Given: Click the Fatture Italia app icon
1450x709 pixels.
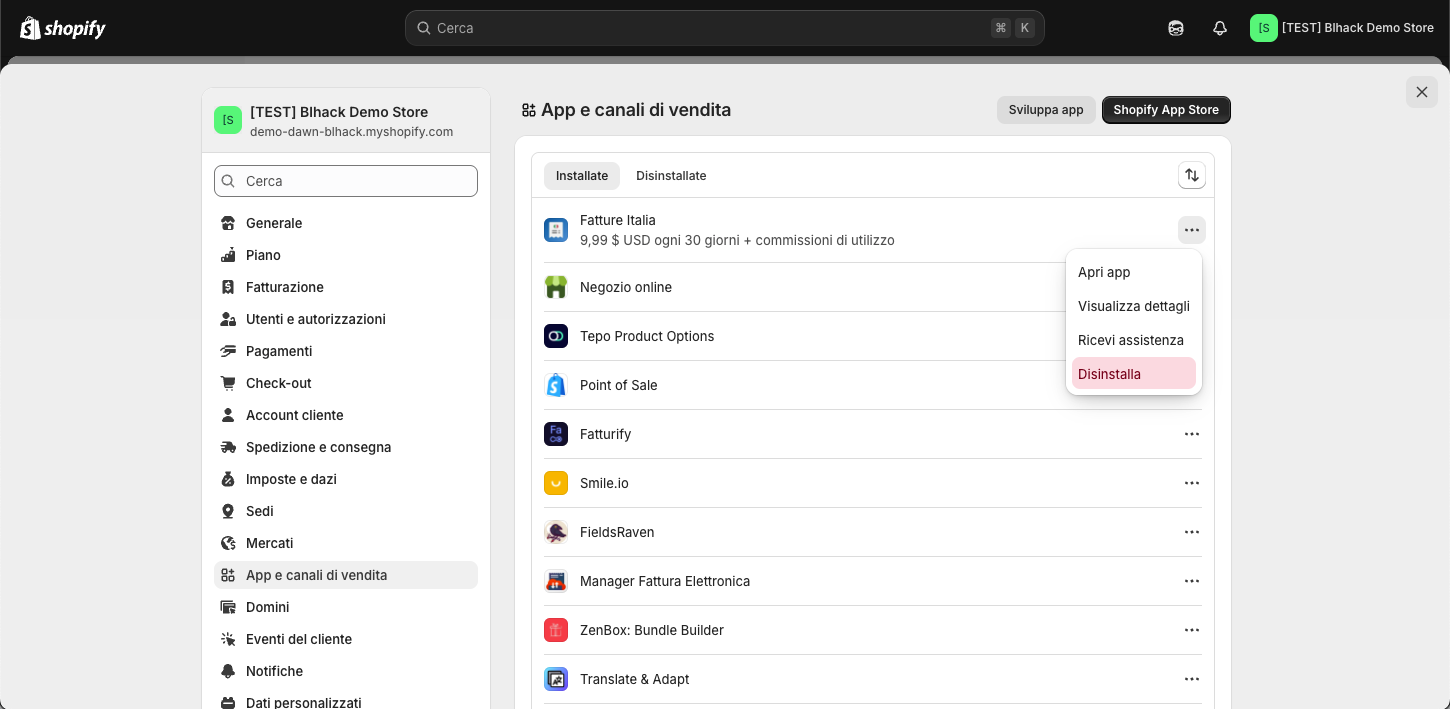Looking at the screenshot, I should (x=556, y=230).
